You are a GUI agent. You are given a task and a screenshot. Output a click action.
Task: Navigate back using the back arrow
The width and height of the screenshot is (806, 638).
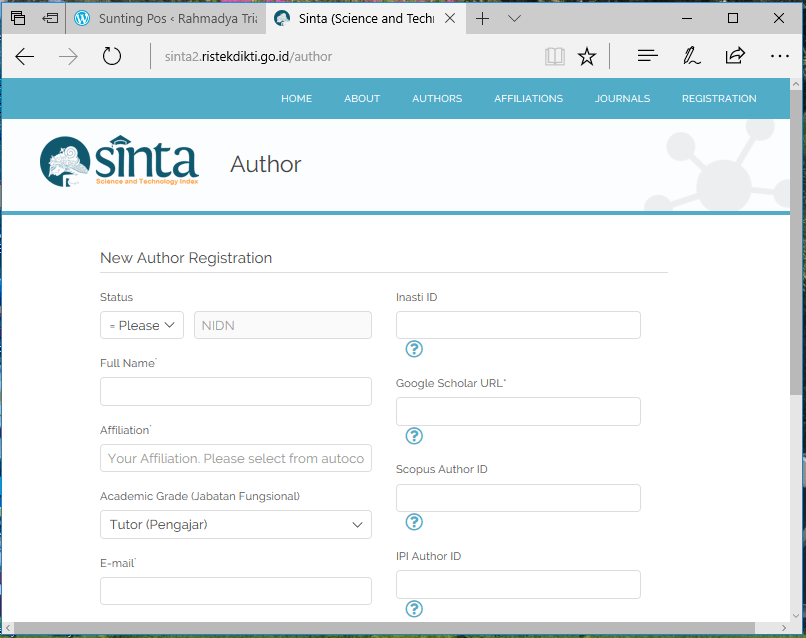[x=24, y=56]
